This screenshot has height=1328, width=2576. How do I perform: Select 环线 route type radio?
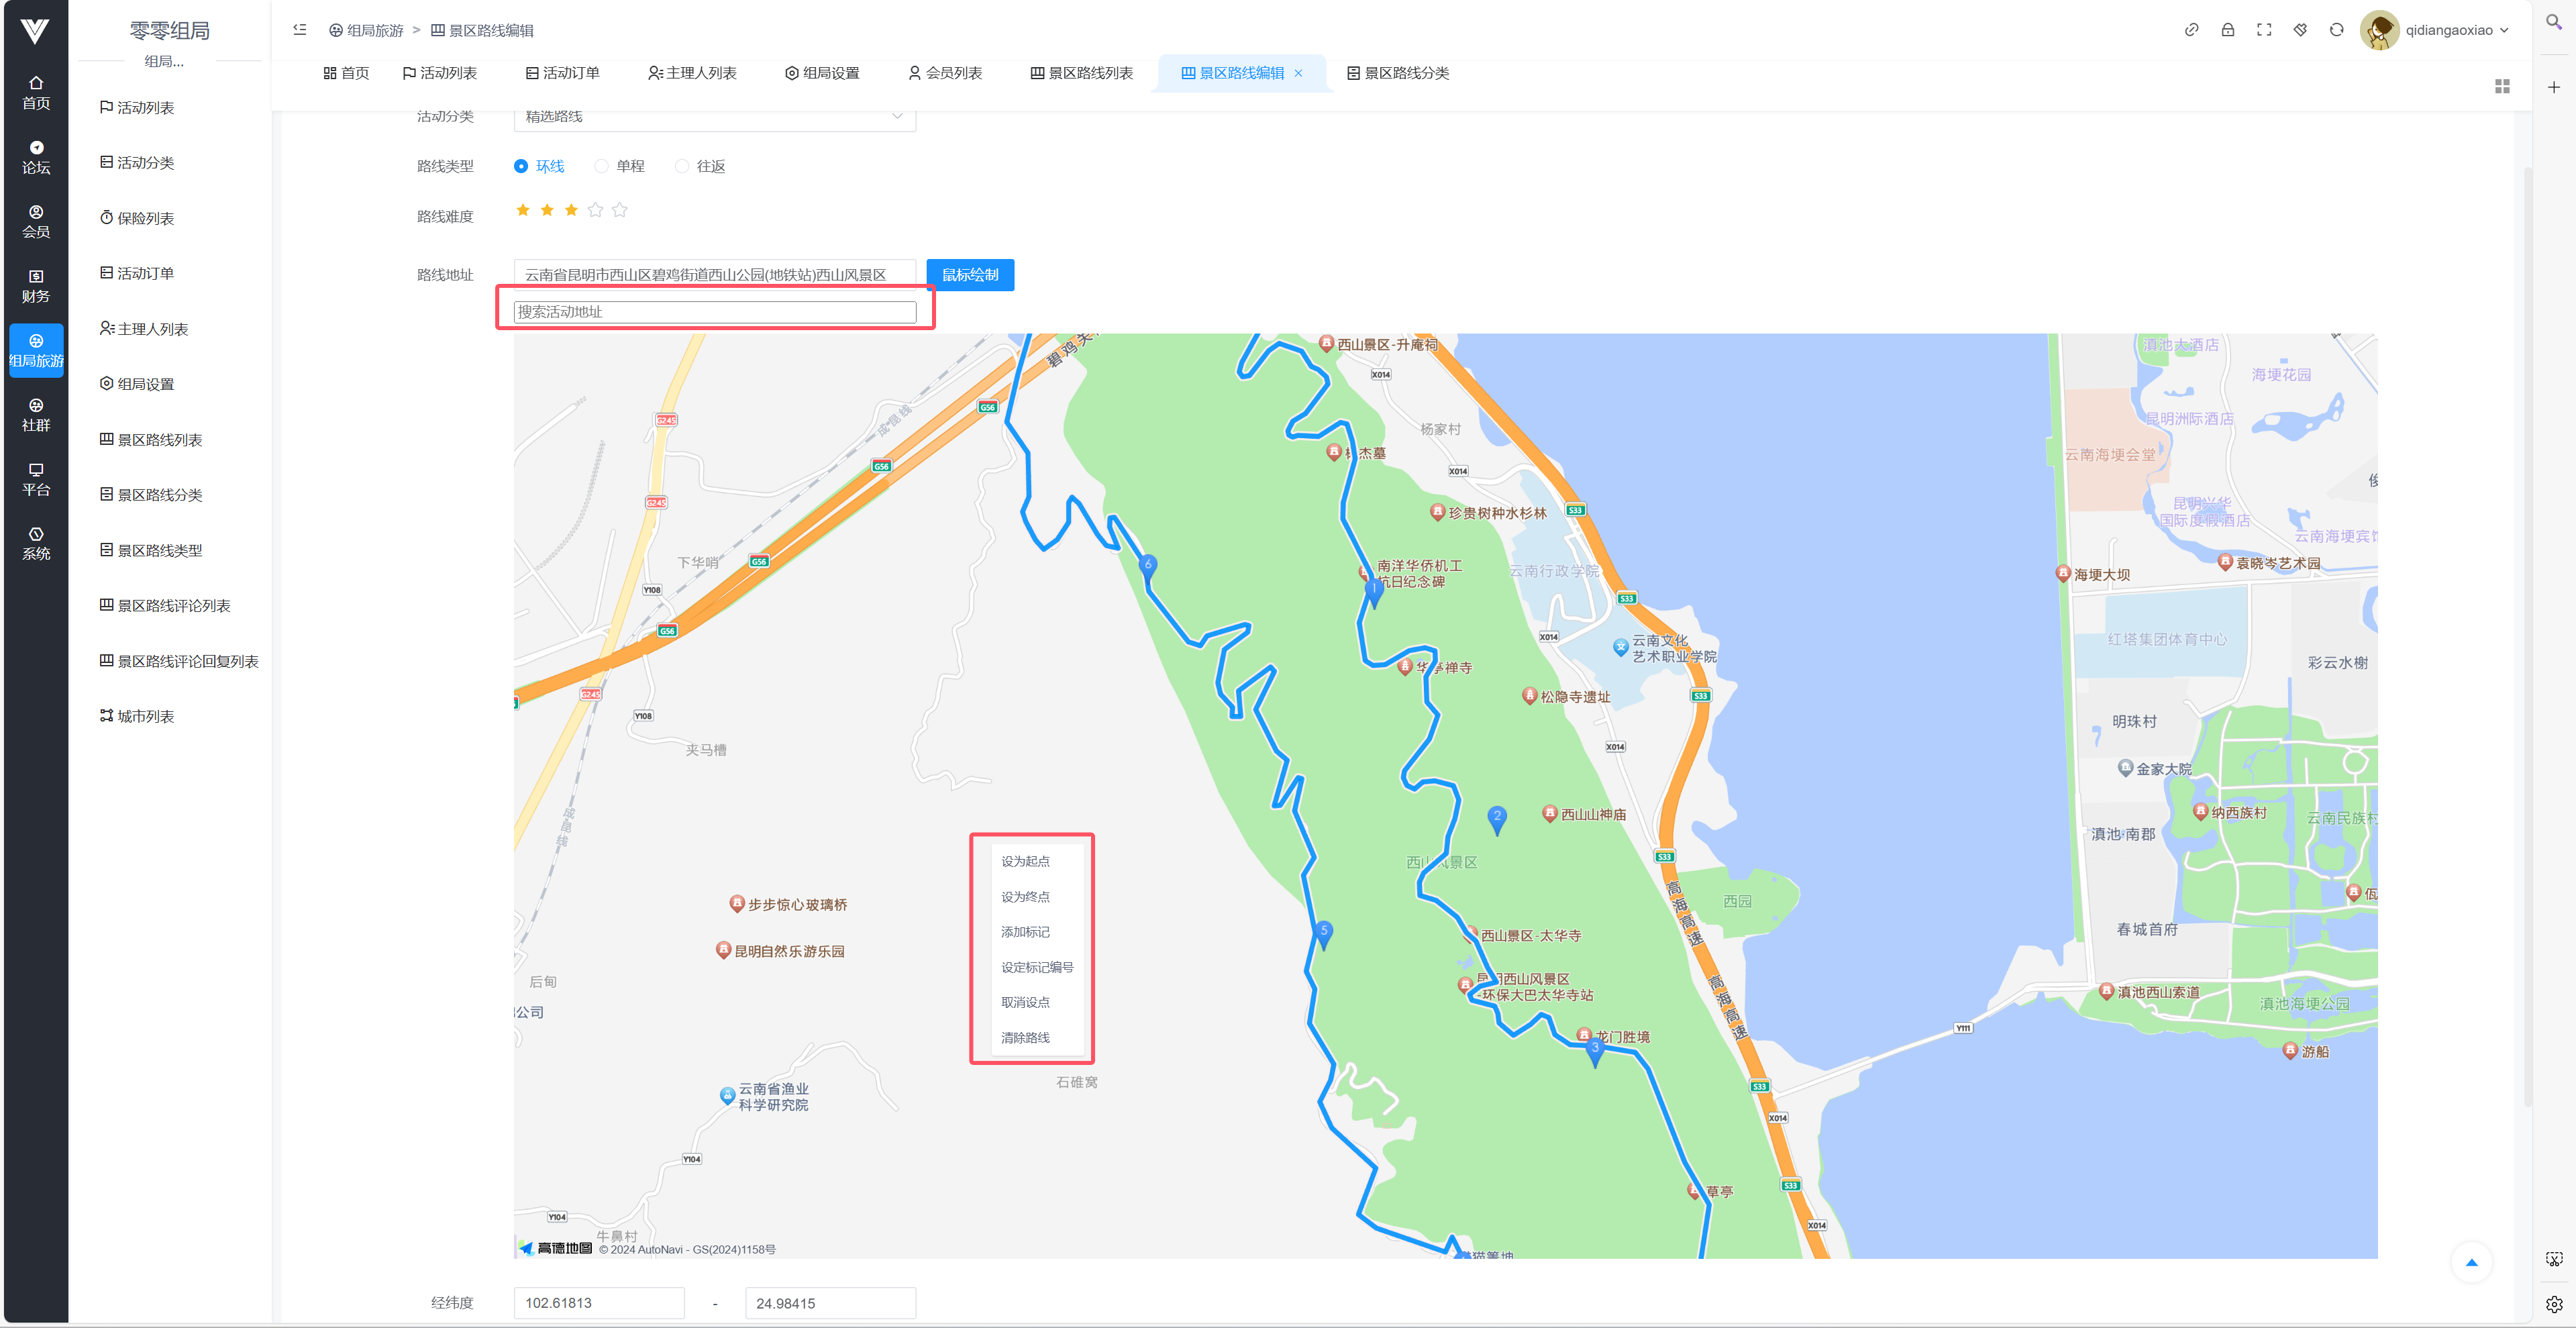521,166
